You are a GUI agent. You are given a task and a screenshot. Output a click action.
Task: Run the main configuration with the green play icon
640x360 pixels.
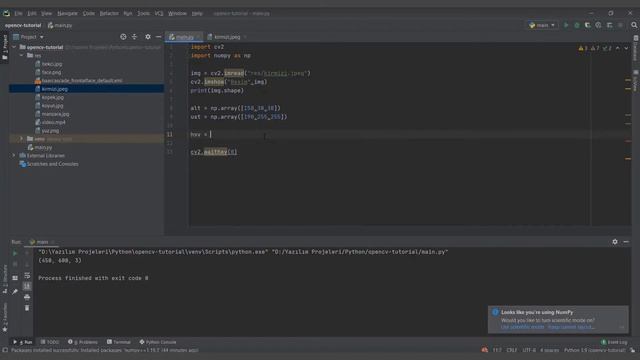pos(566,25)
